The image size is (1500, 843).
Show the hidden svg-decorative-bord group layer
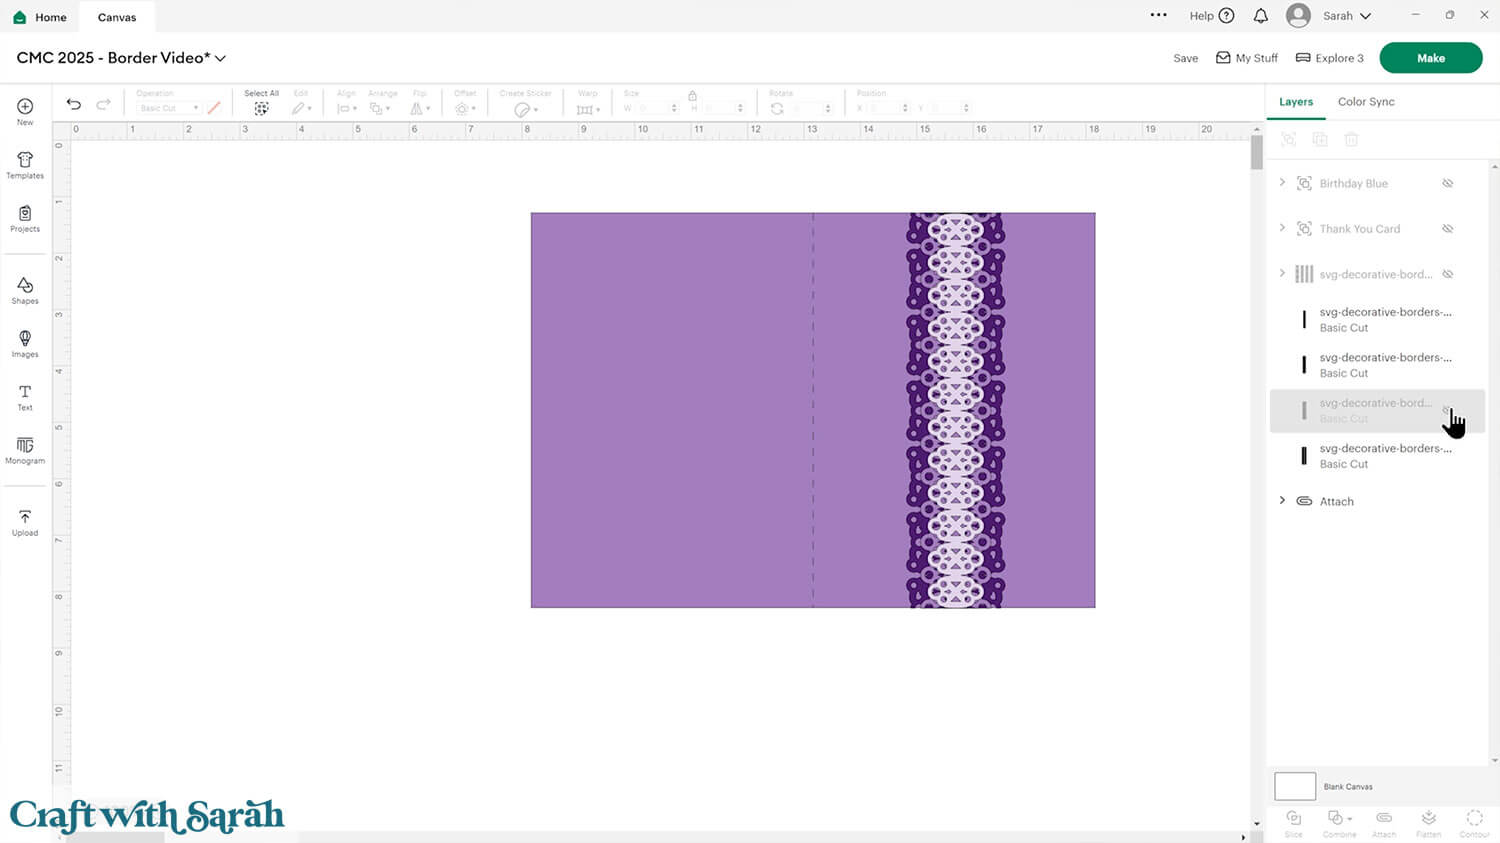(1447, 274)
